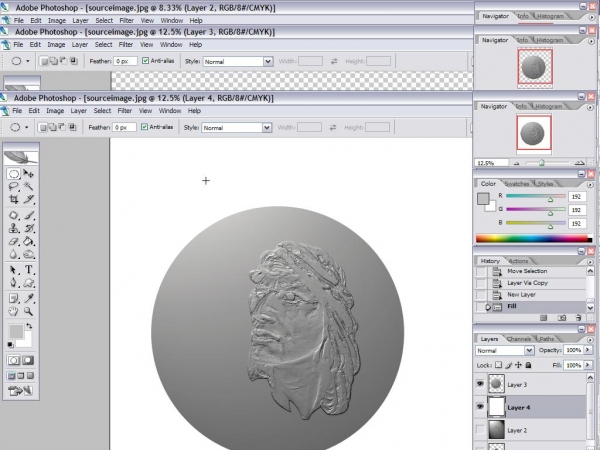Image resolution: width=600 pixels, height=450 pixels.
Task: Toggle lock transparent pixels in Layers panel
Action: [498, 365]
